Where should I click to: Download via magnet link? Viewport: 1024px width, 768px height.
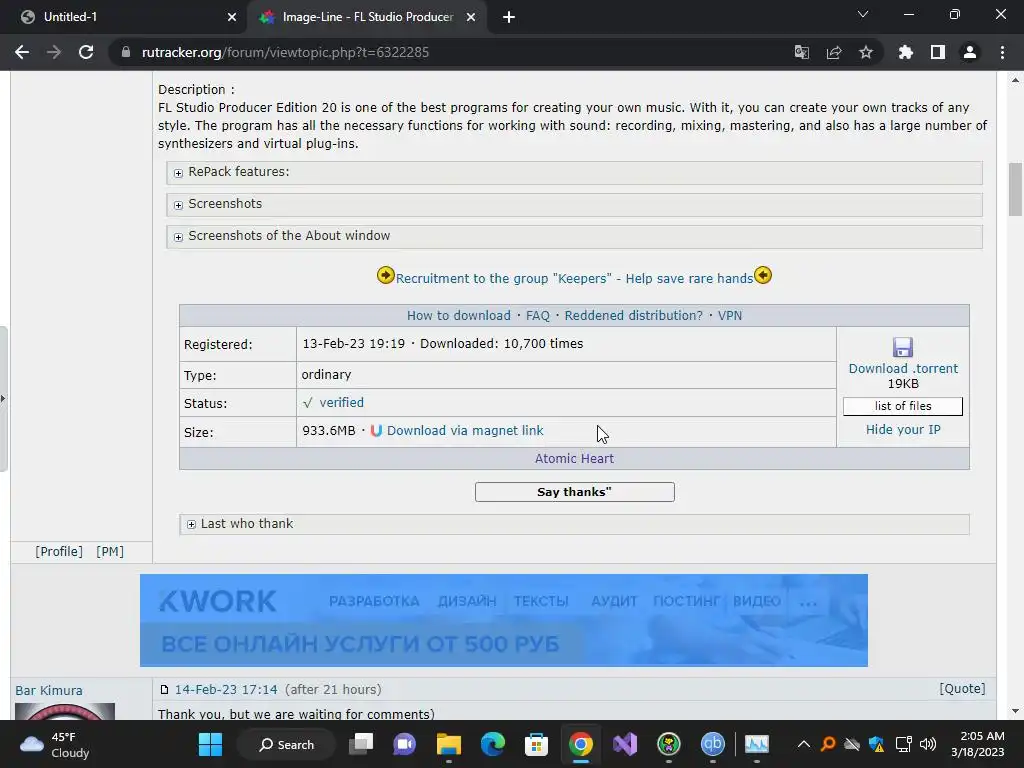click(465, 431)
